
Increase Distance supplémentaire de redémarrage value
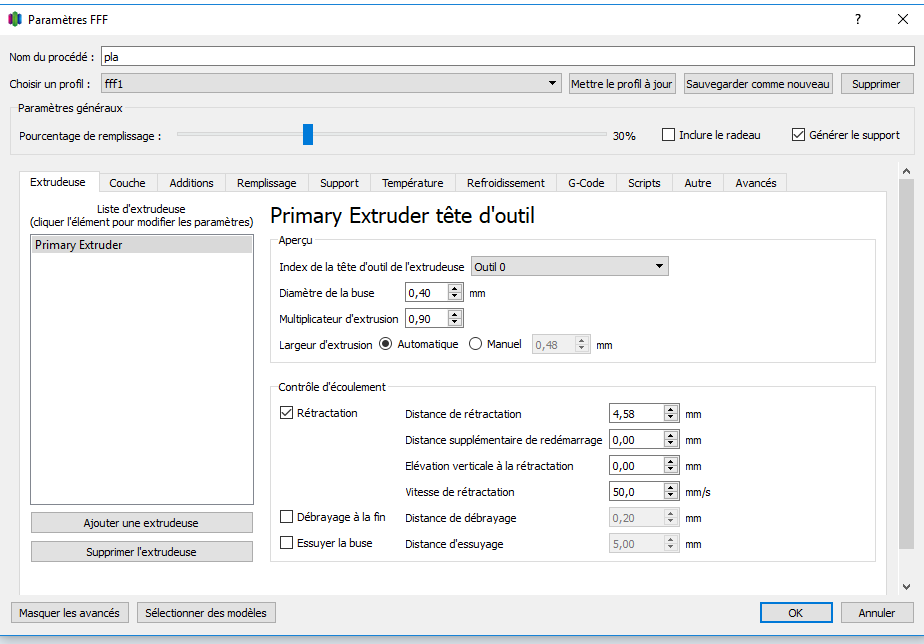671,435
